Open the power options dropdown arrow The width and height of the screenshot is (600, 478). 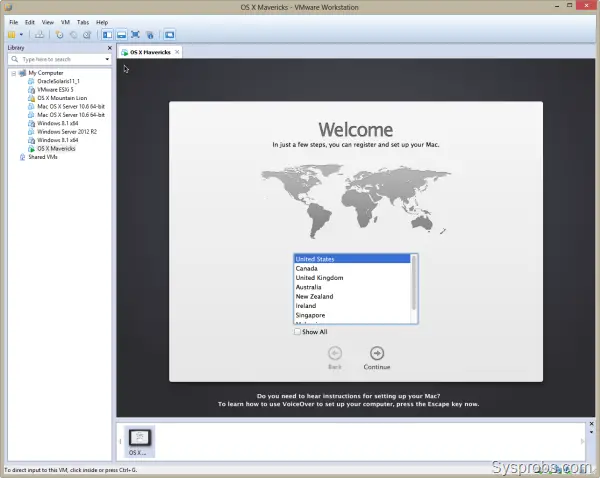21,35
